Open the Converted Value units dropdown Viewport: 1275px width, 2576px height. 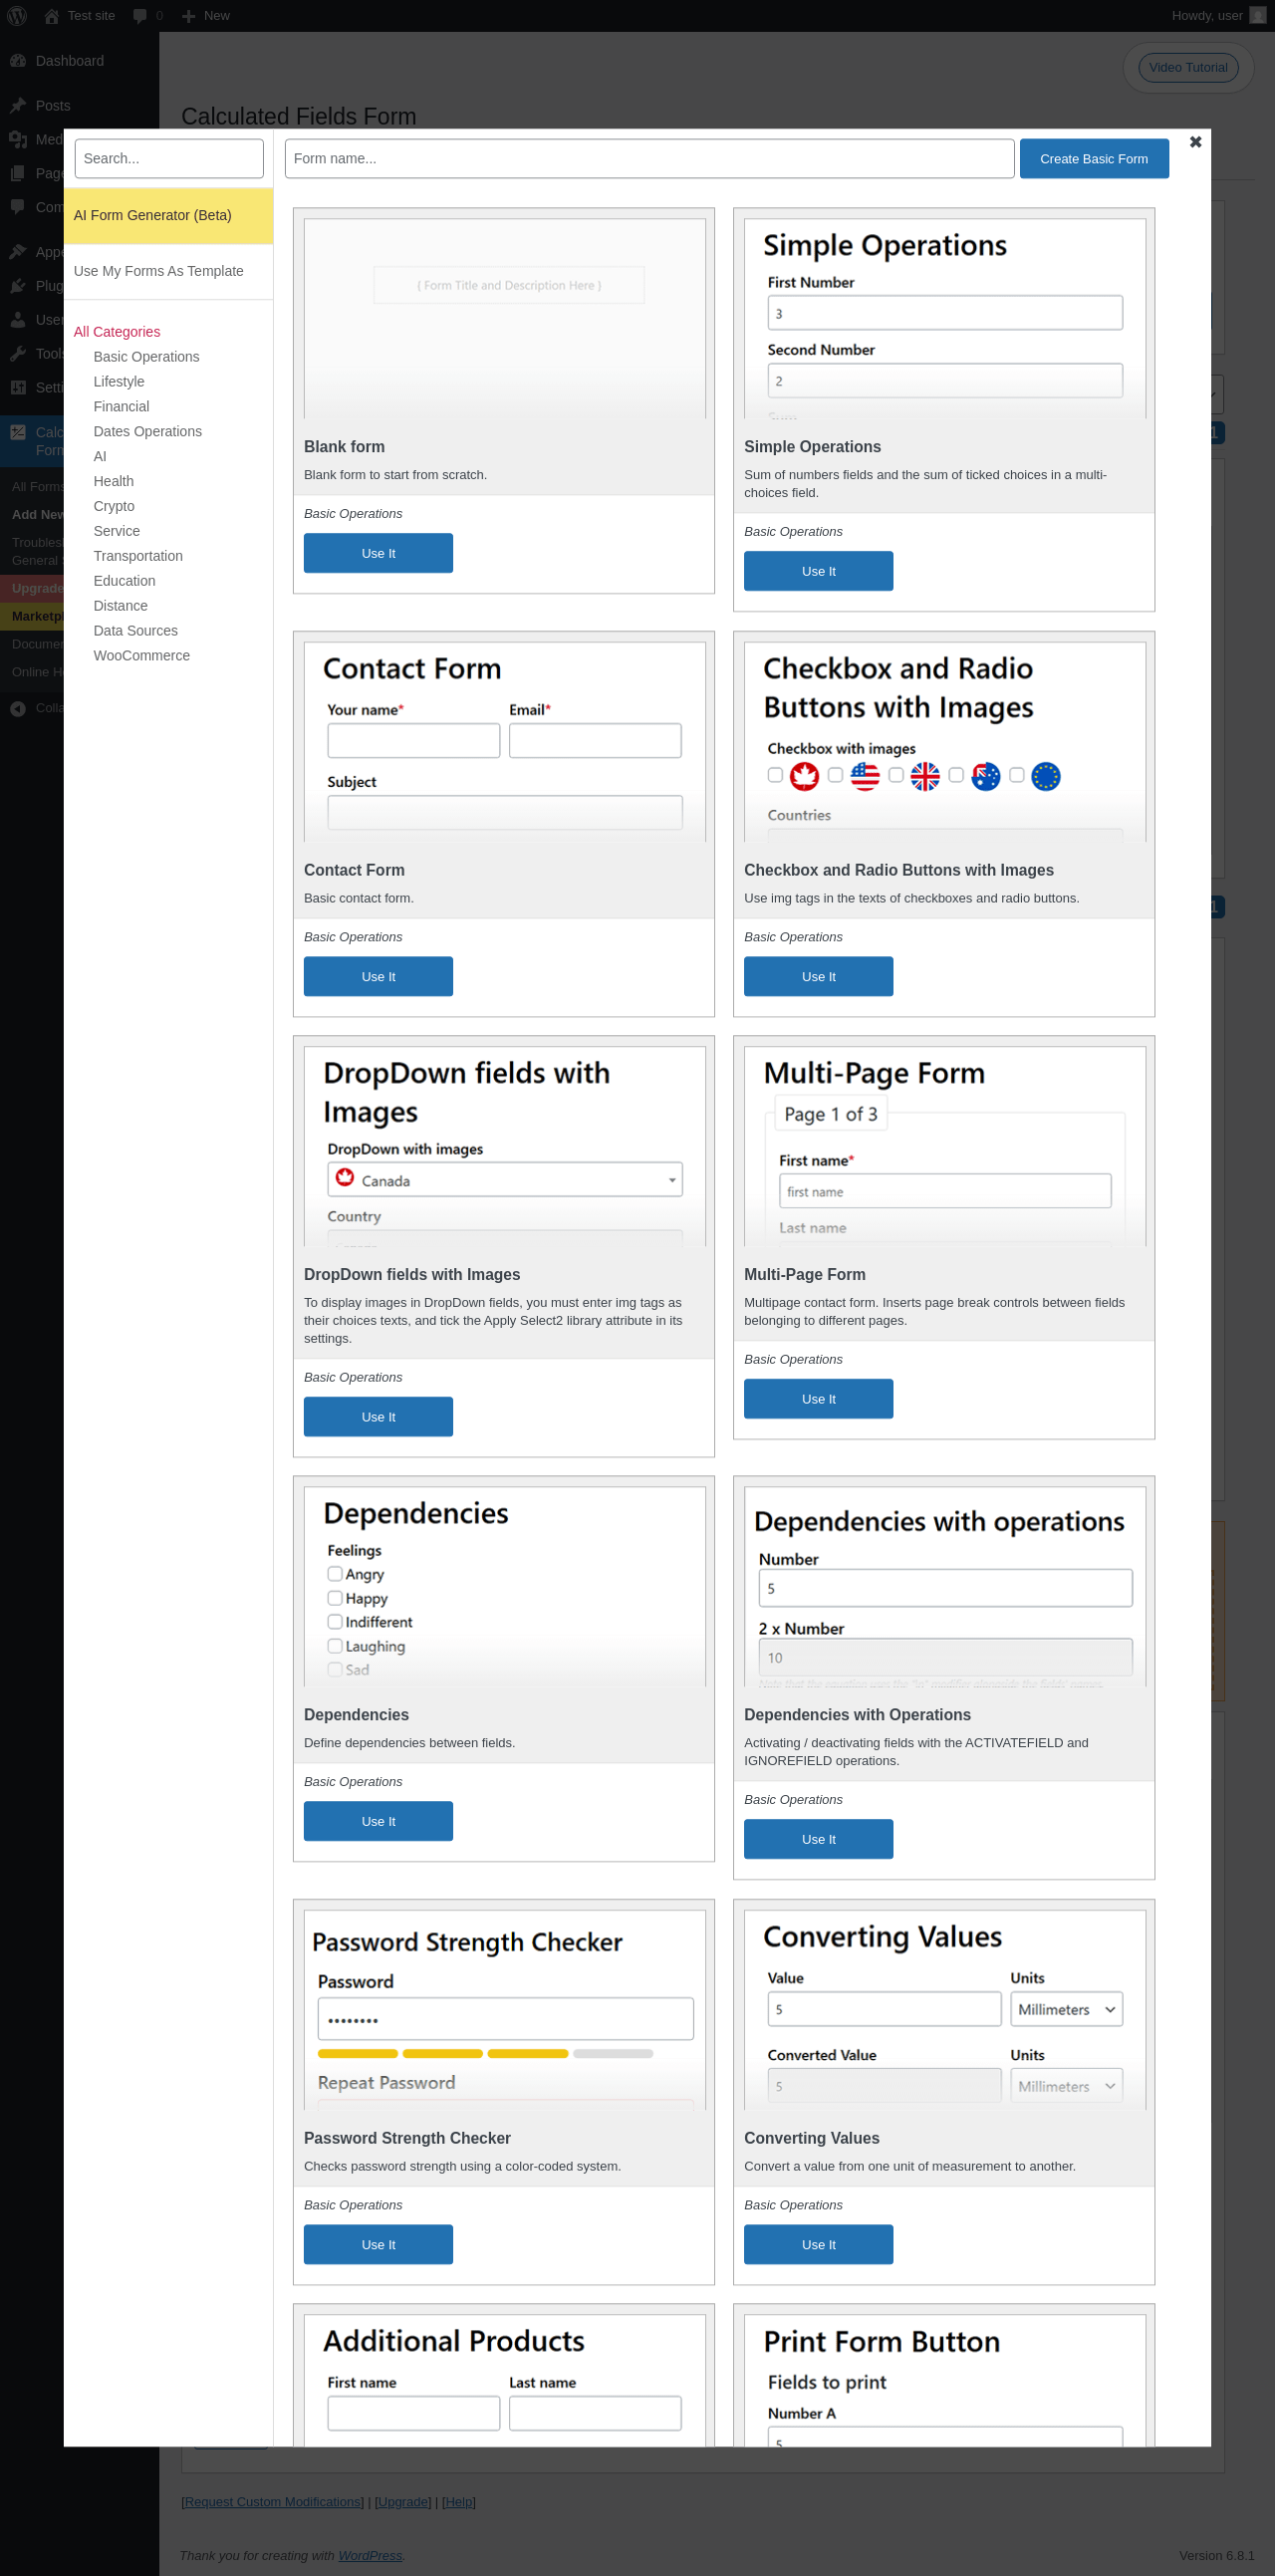point(1066,2086)
